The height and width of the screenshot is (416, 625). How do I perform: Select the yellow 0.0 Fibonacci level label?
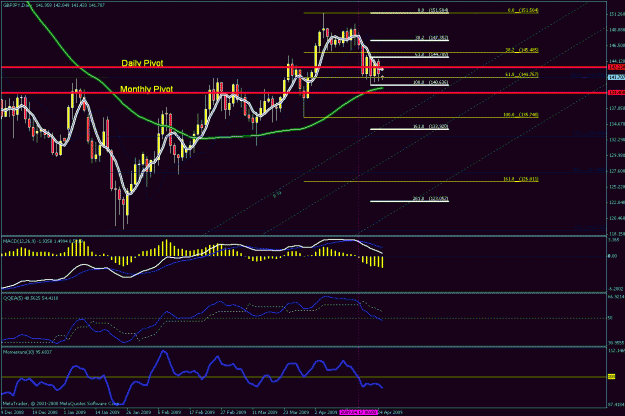[523, 11]
